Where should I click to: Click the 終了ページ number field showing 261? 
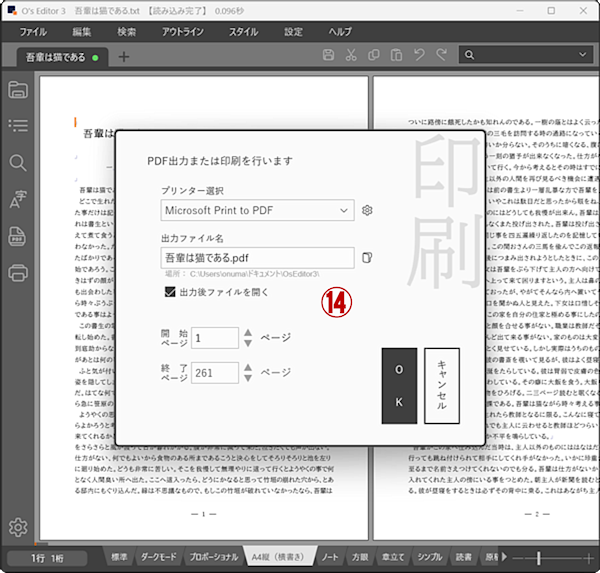tap(215, 373)
